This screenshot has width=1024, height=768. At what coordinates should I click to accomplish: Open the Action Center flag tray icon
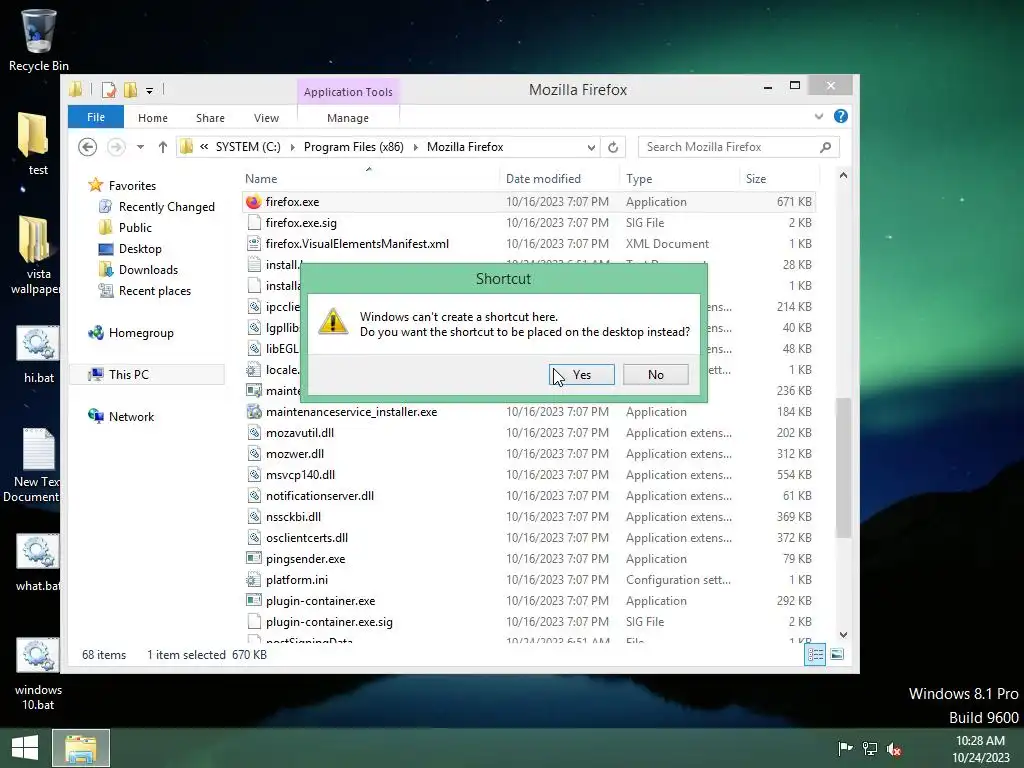(845, 748)
